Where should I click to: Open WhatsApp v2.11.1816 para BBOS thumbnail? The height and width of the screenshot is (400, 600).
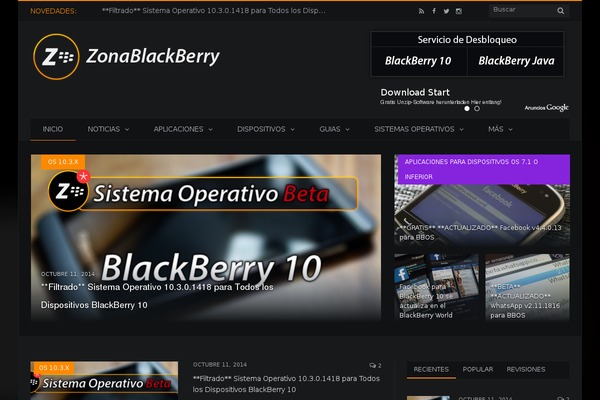(527, 286)
